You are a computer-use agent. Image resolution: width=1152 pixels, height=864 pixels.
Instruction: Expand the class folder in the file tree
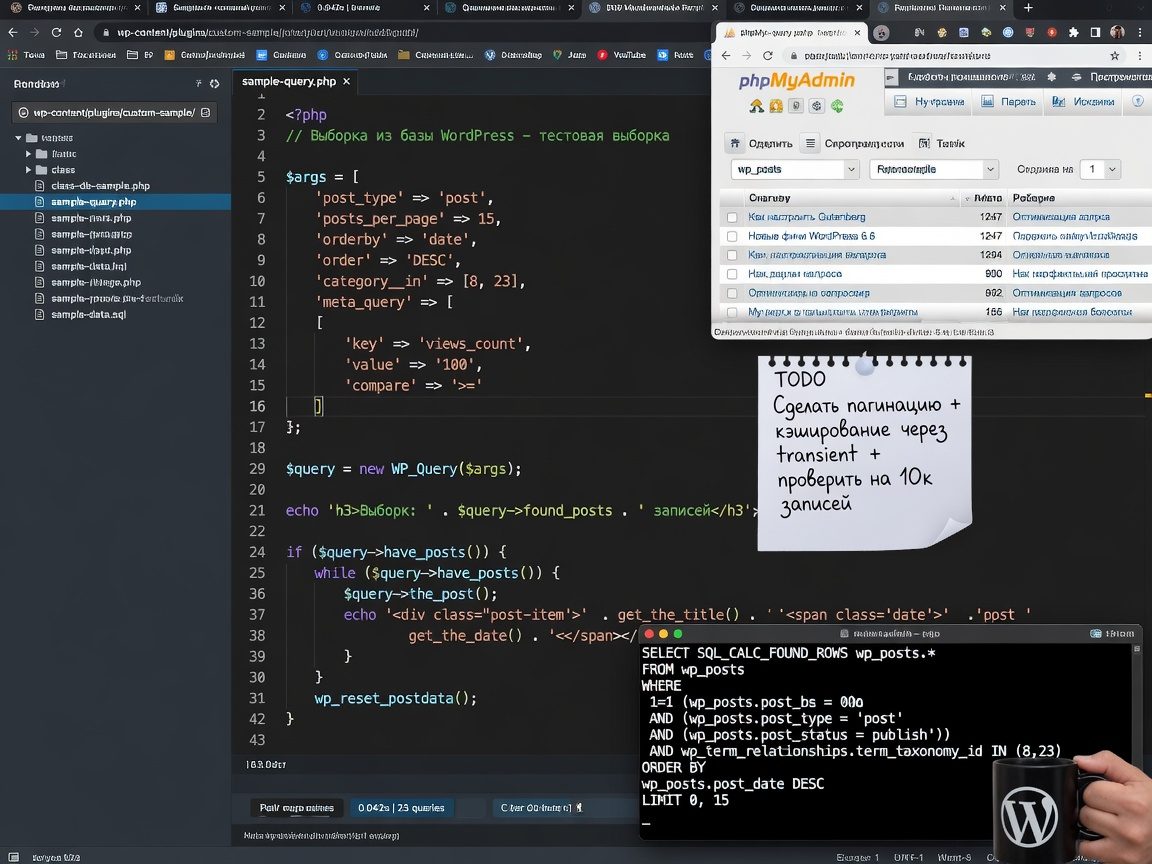pyautogui.click(x=29, y=170)
